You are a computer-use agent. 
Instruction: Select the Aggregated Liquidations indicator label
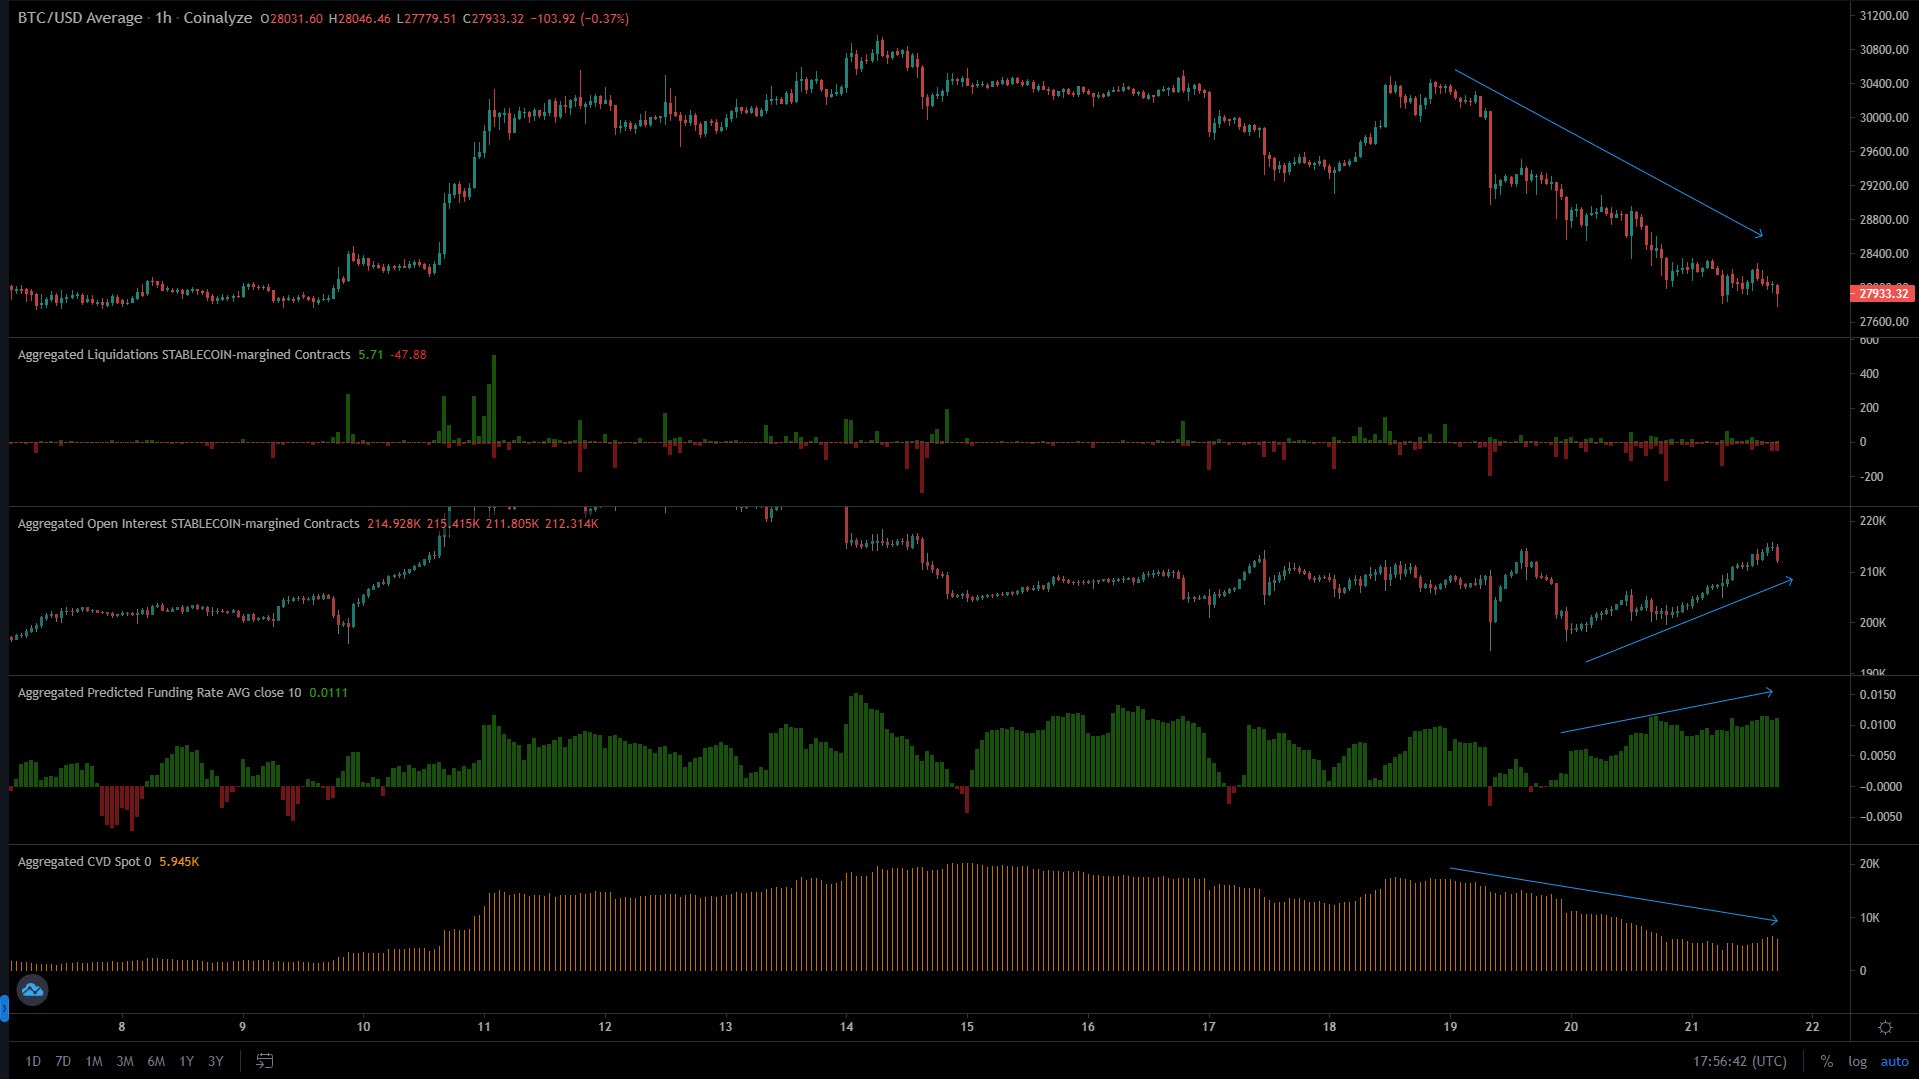coord(180,354)
